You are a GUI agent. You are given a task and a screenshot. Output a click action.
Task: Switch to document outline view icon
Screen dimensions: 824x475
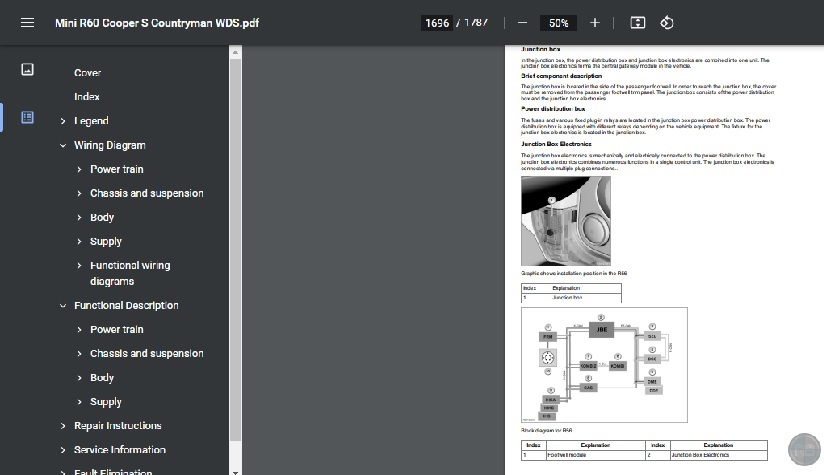27,117
